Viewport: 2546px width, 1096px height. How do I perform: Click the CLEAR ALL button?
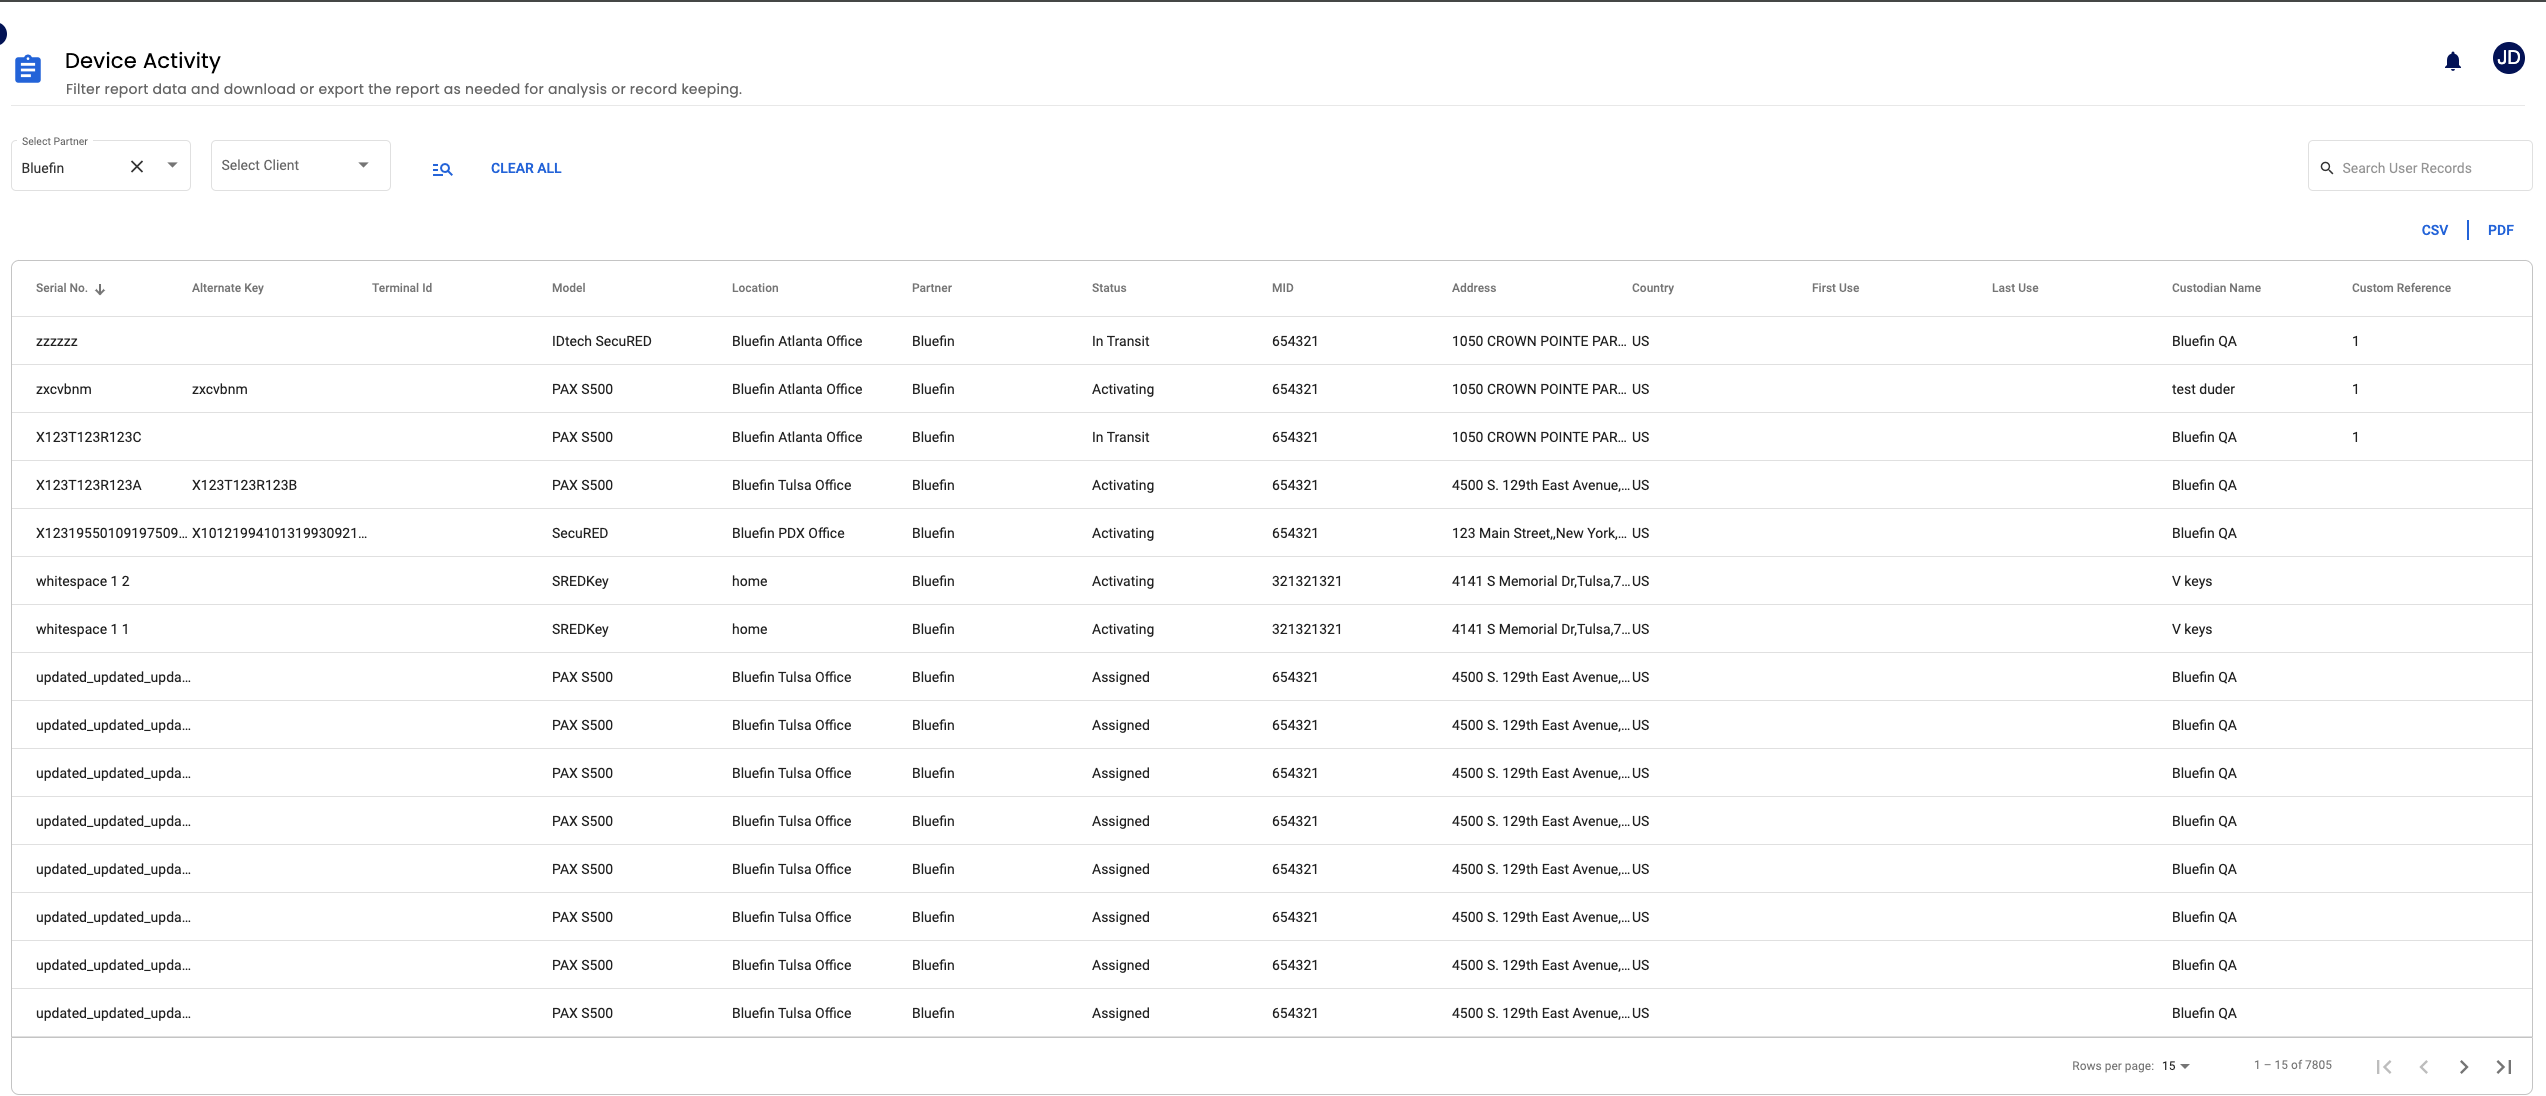526,168
